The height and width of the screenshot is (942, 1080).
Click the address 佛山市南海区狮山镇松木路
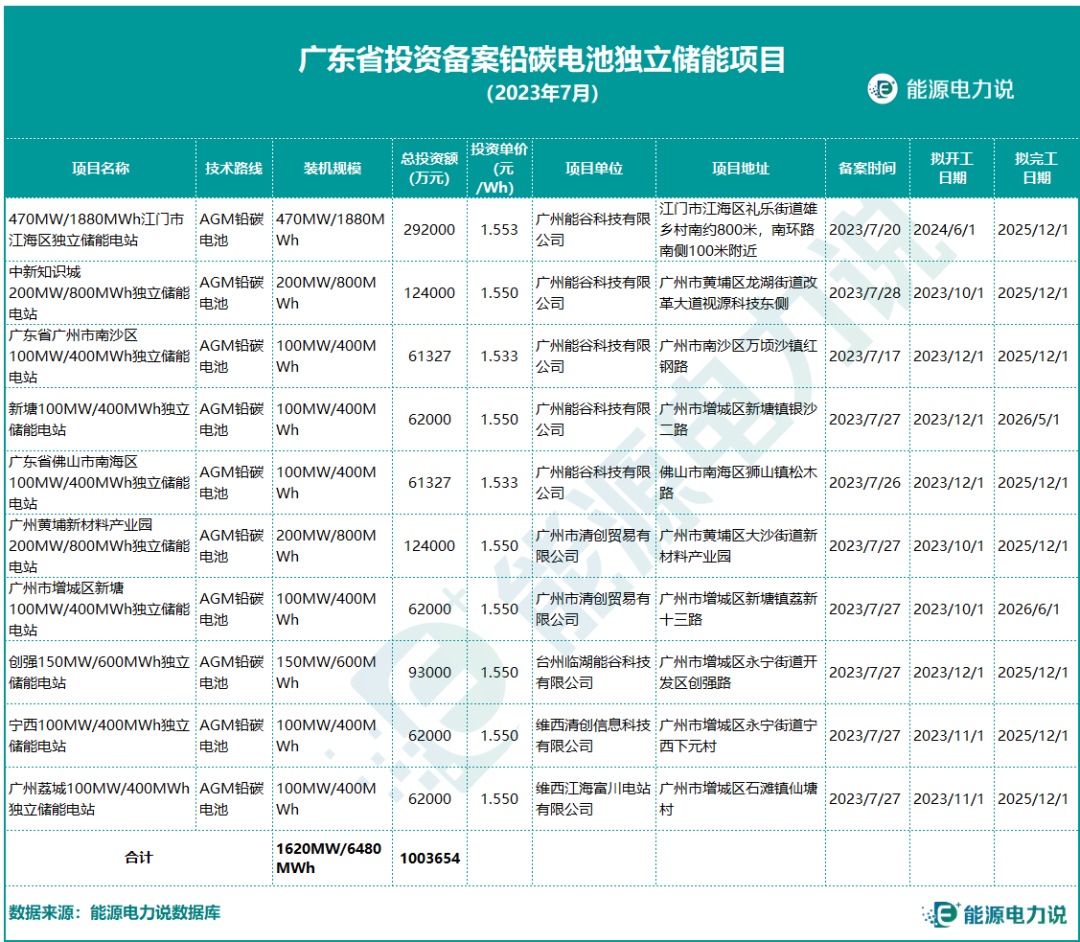[738, 483]
